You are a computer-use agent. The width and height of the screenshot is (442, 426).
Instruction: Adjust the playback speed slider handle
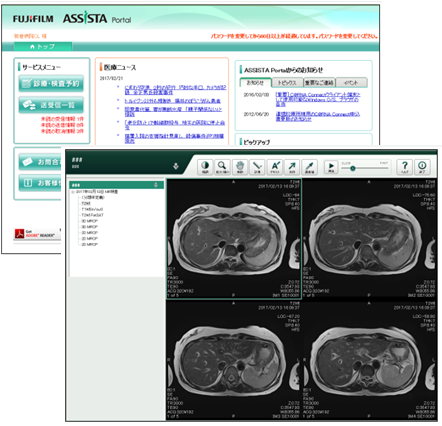tap(353, 169)
